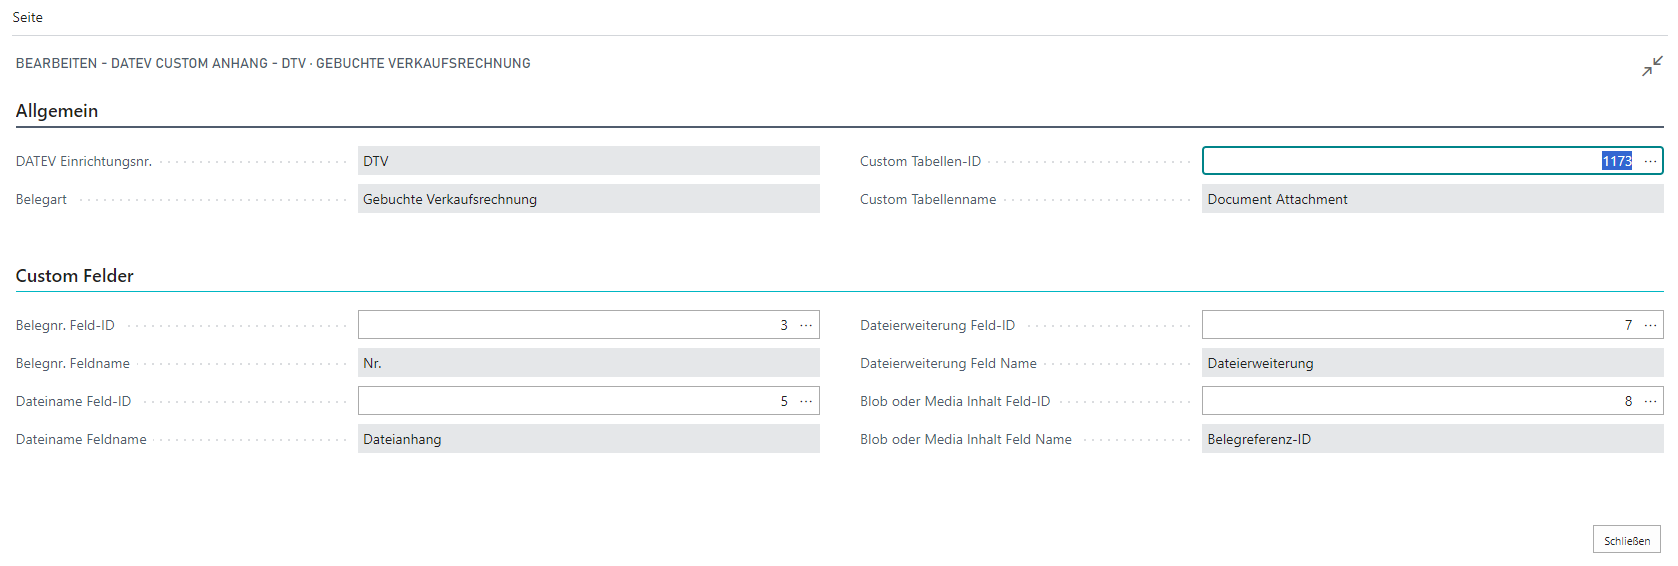The width and height of the screenshot is (1678, 566).
Task: Click the Belegreferenz-ID read-only field
Action: (1432, 439)
